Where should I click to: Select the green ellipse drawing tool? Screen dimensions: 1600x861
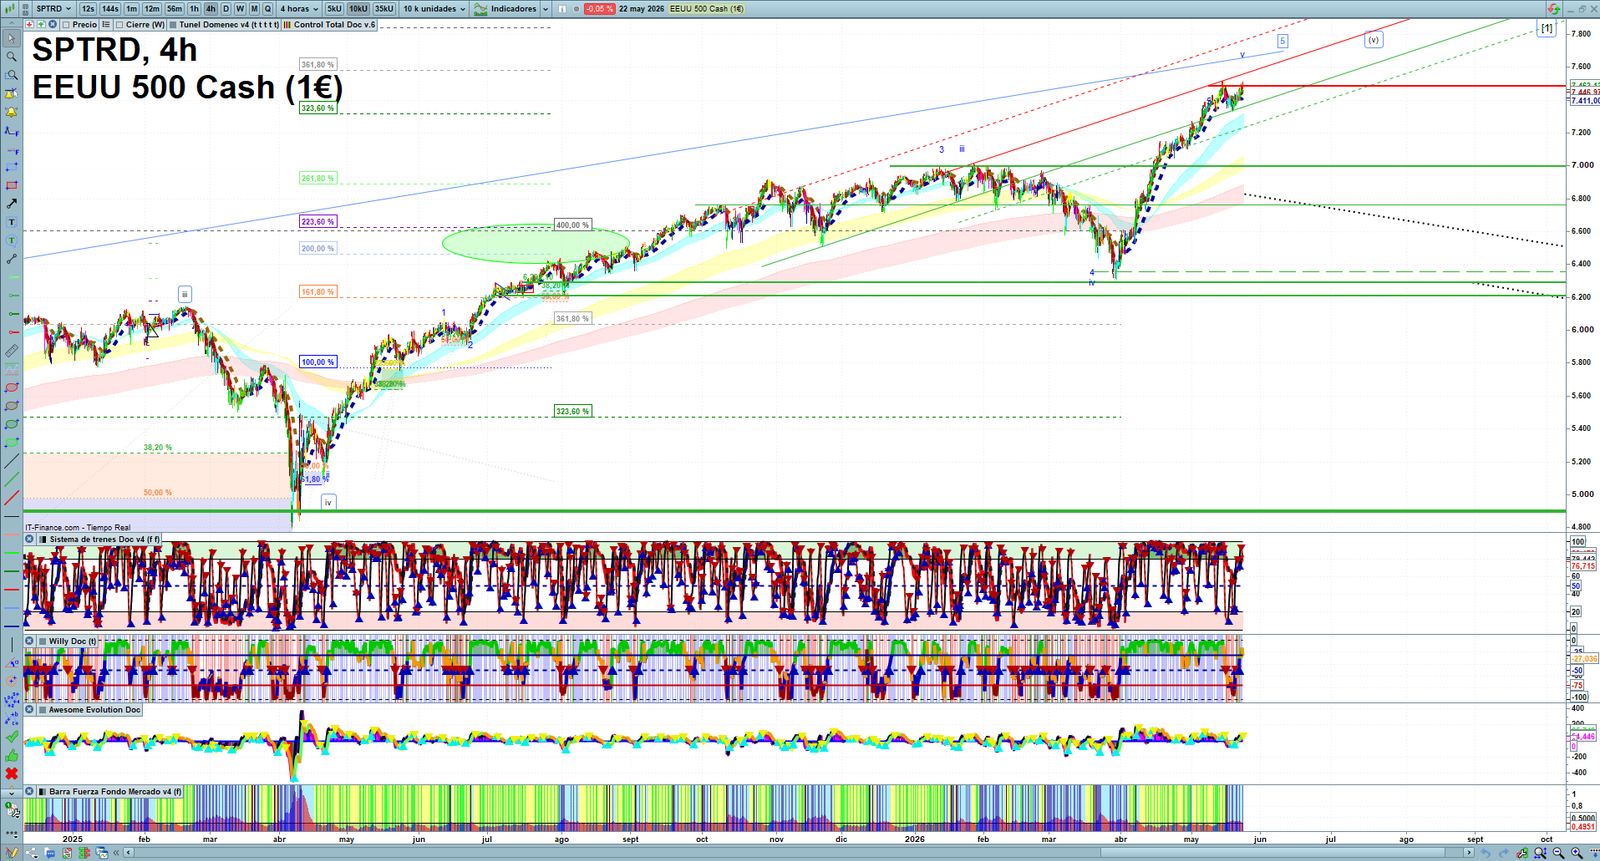click(x=12, y=442)
